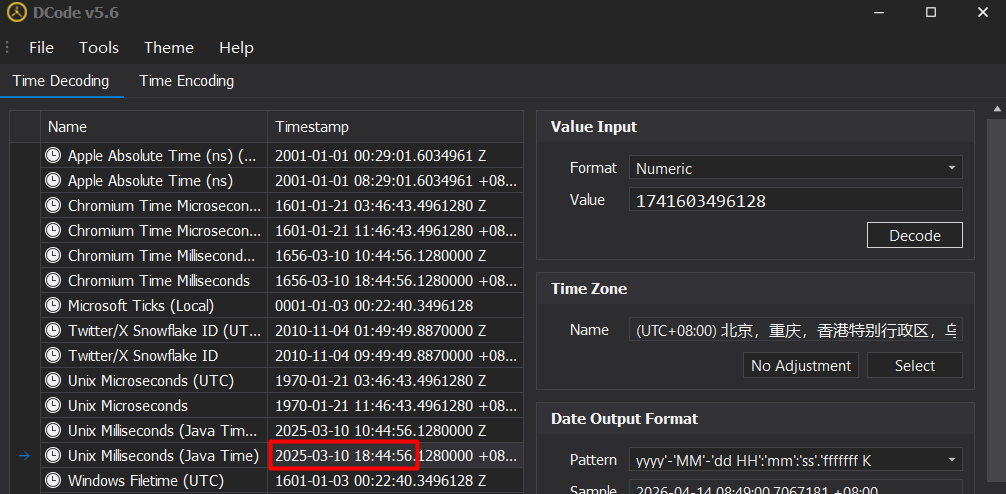The width and height of the screenshot is (1006, 494).
Task: Open the Theme menu
Action: (x=169, y=48)
